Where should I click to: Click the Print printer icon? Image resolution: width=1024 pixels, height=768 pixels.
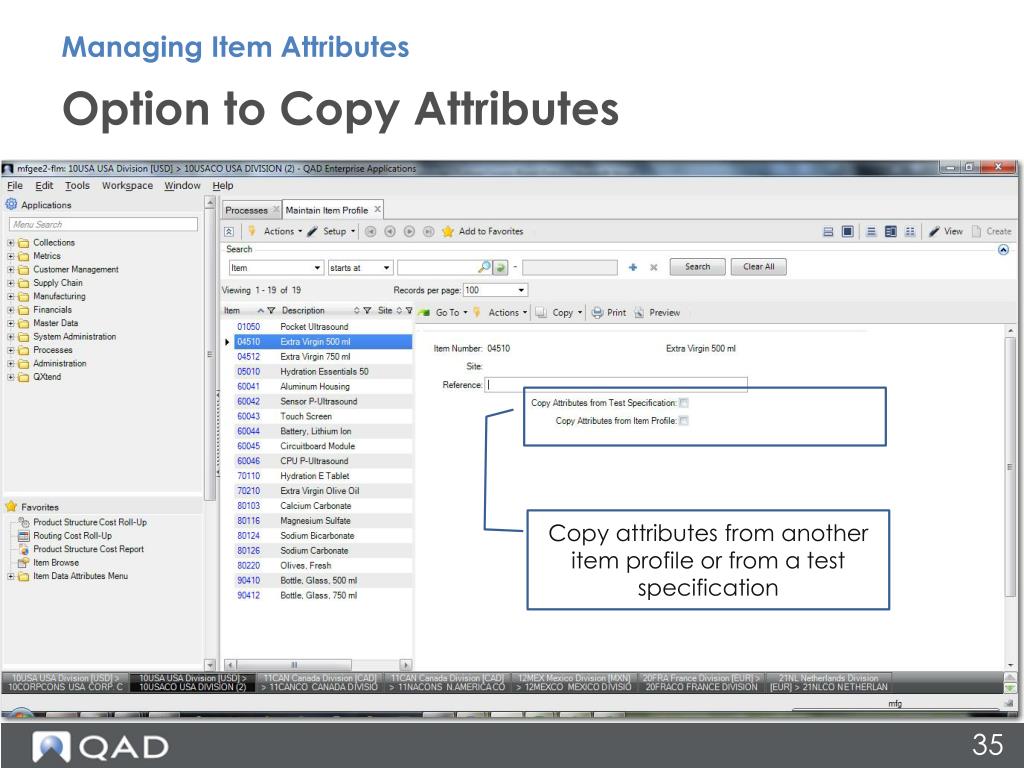tap(598, 313)
